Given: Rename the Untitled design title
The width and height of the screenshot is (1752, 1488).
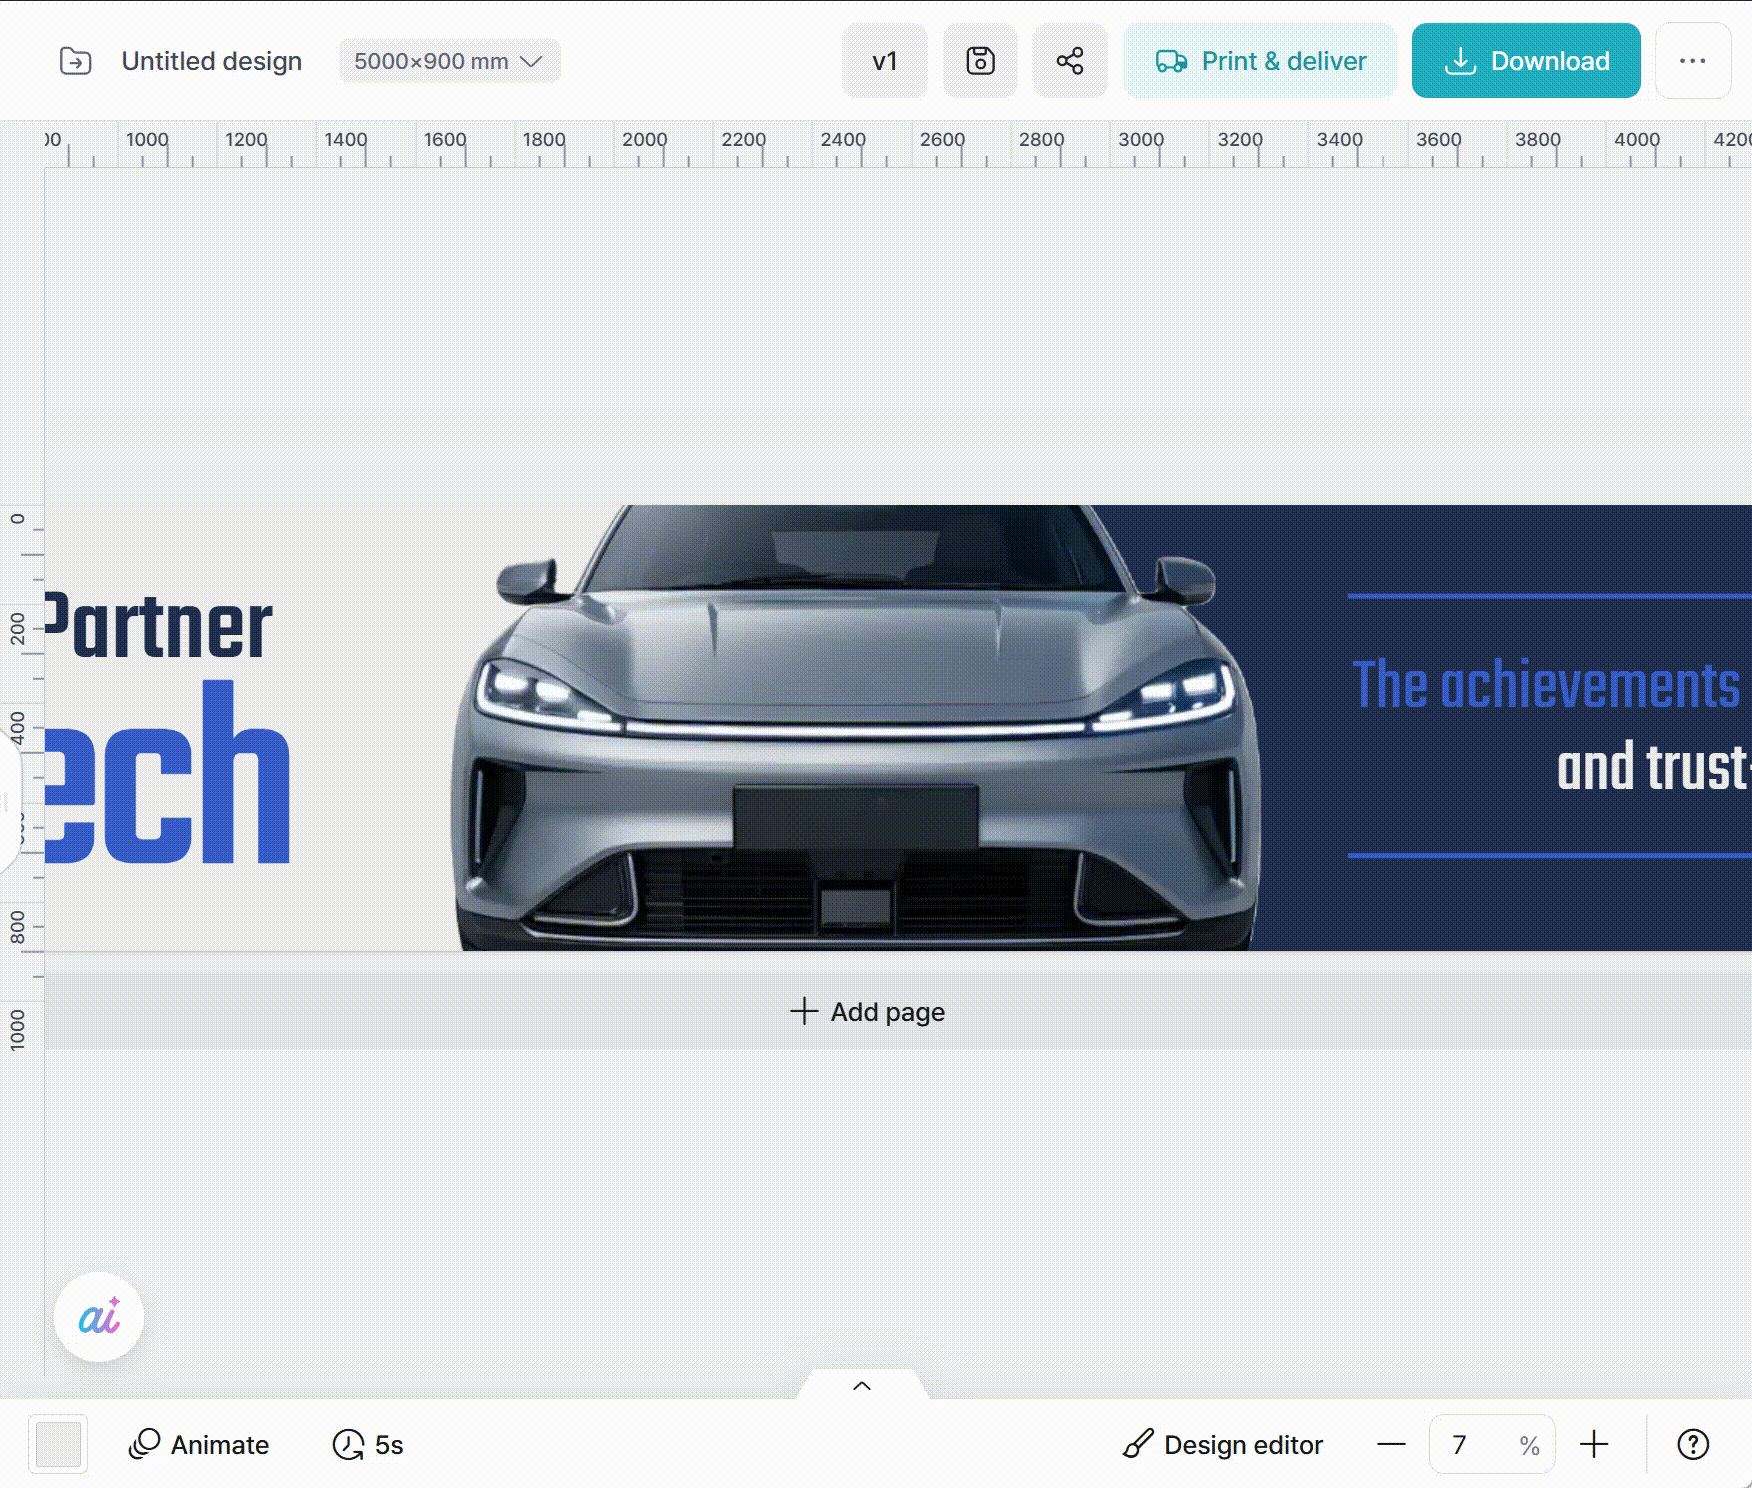Looking at the screenshot, I should pos(211,61).
